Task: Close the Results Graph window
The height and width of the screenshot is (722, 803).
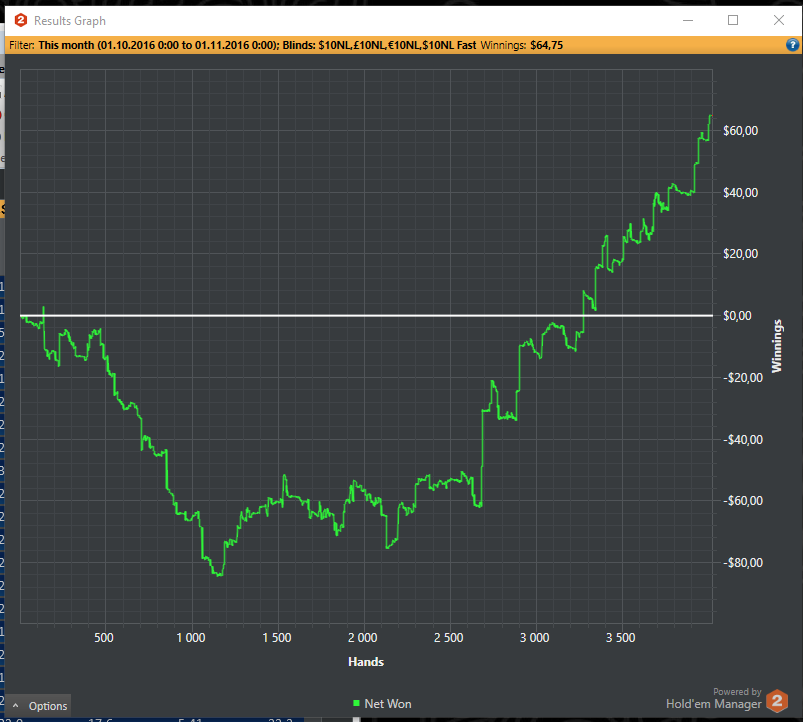Action: click(x=778, y=20)
